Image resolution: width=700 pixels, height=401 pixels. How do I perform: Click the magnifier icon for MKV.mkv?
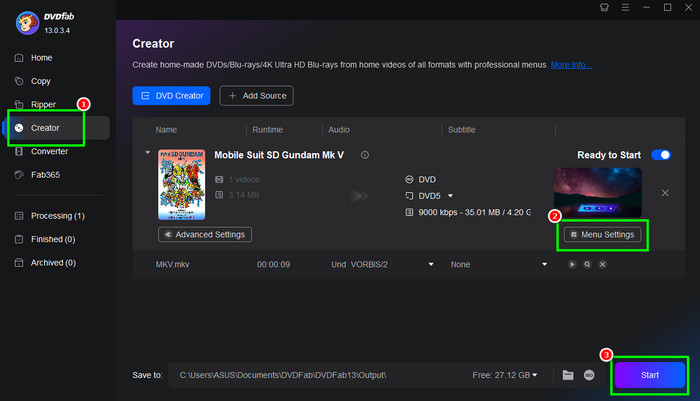pyautogui.click(x=587, y=264)
